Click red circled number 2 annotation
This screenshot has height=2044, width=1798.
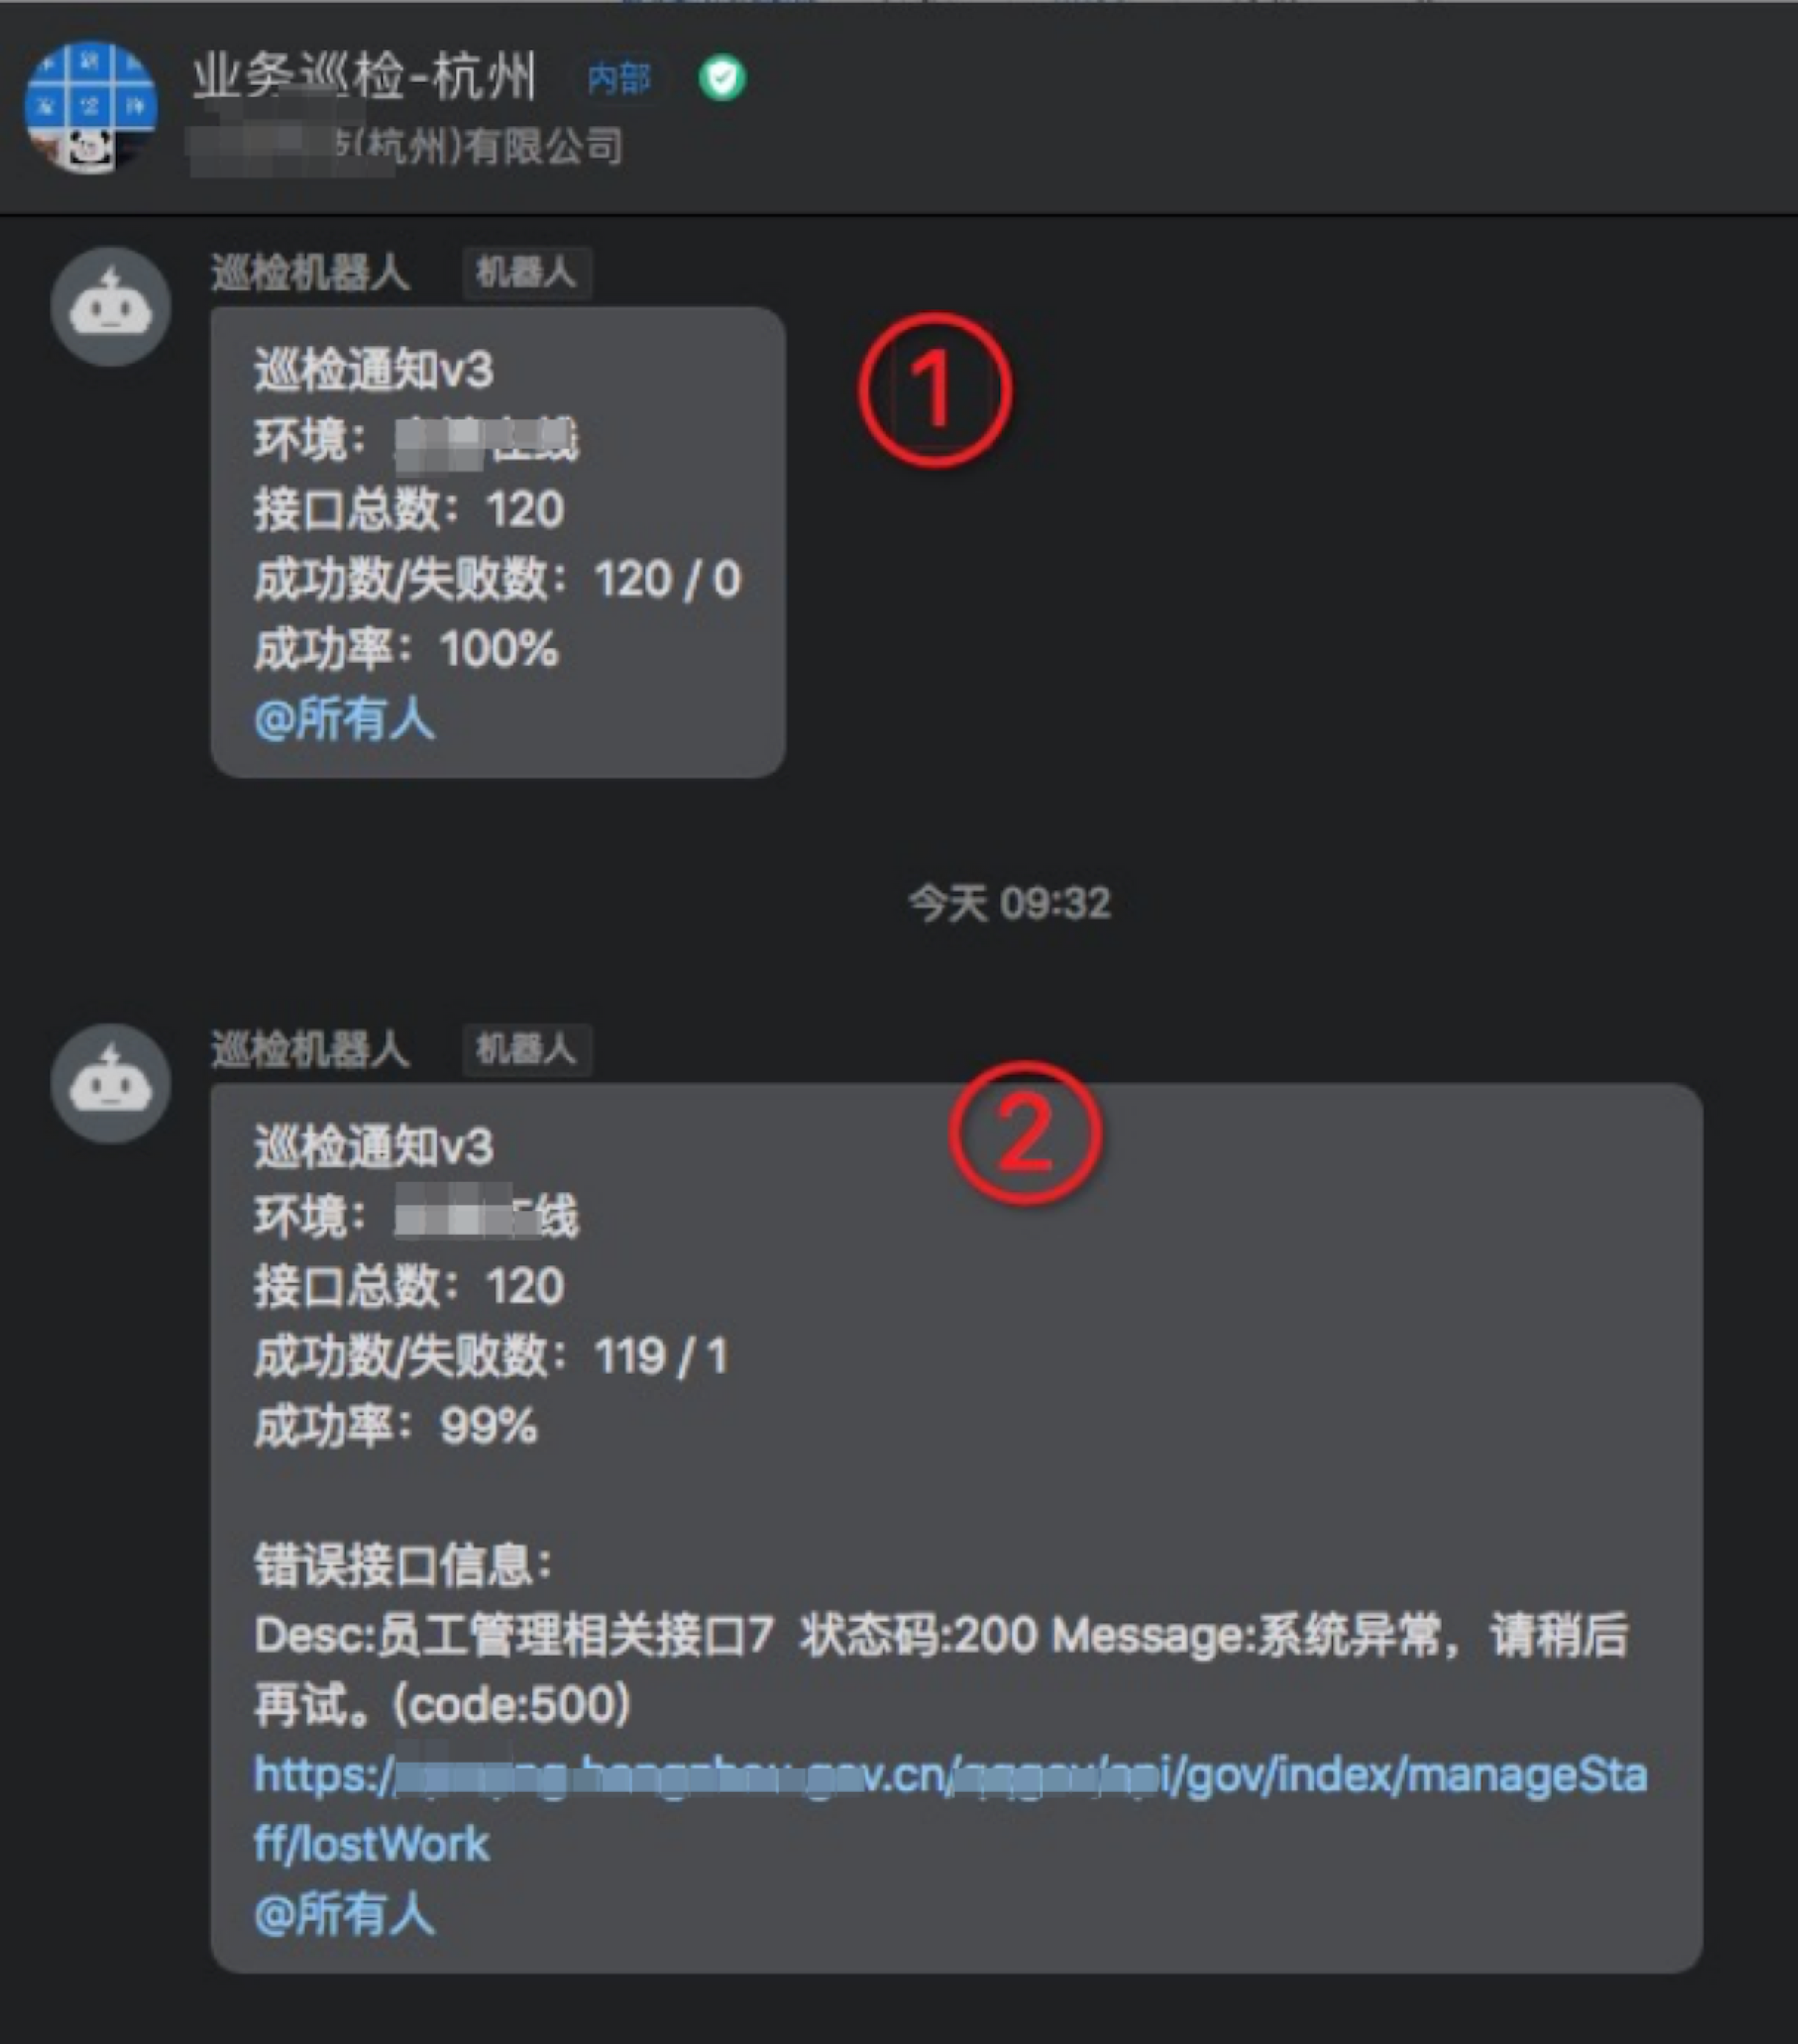coord(1025,1134)
